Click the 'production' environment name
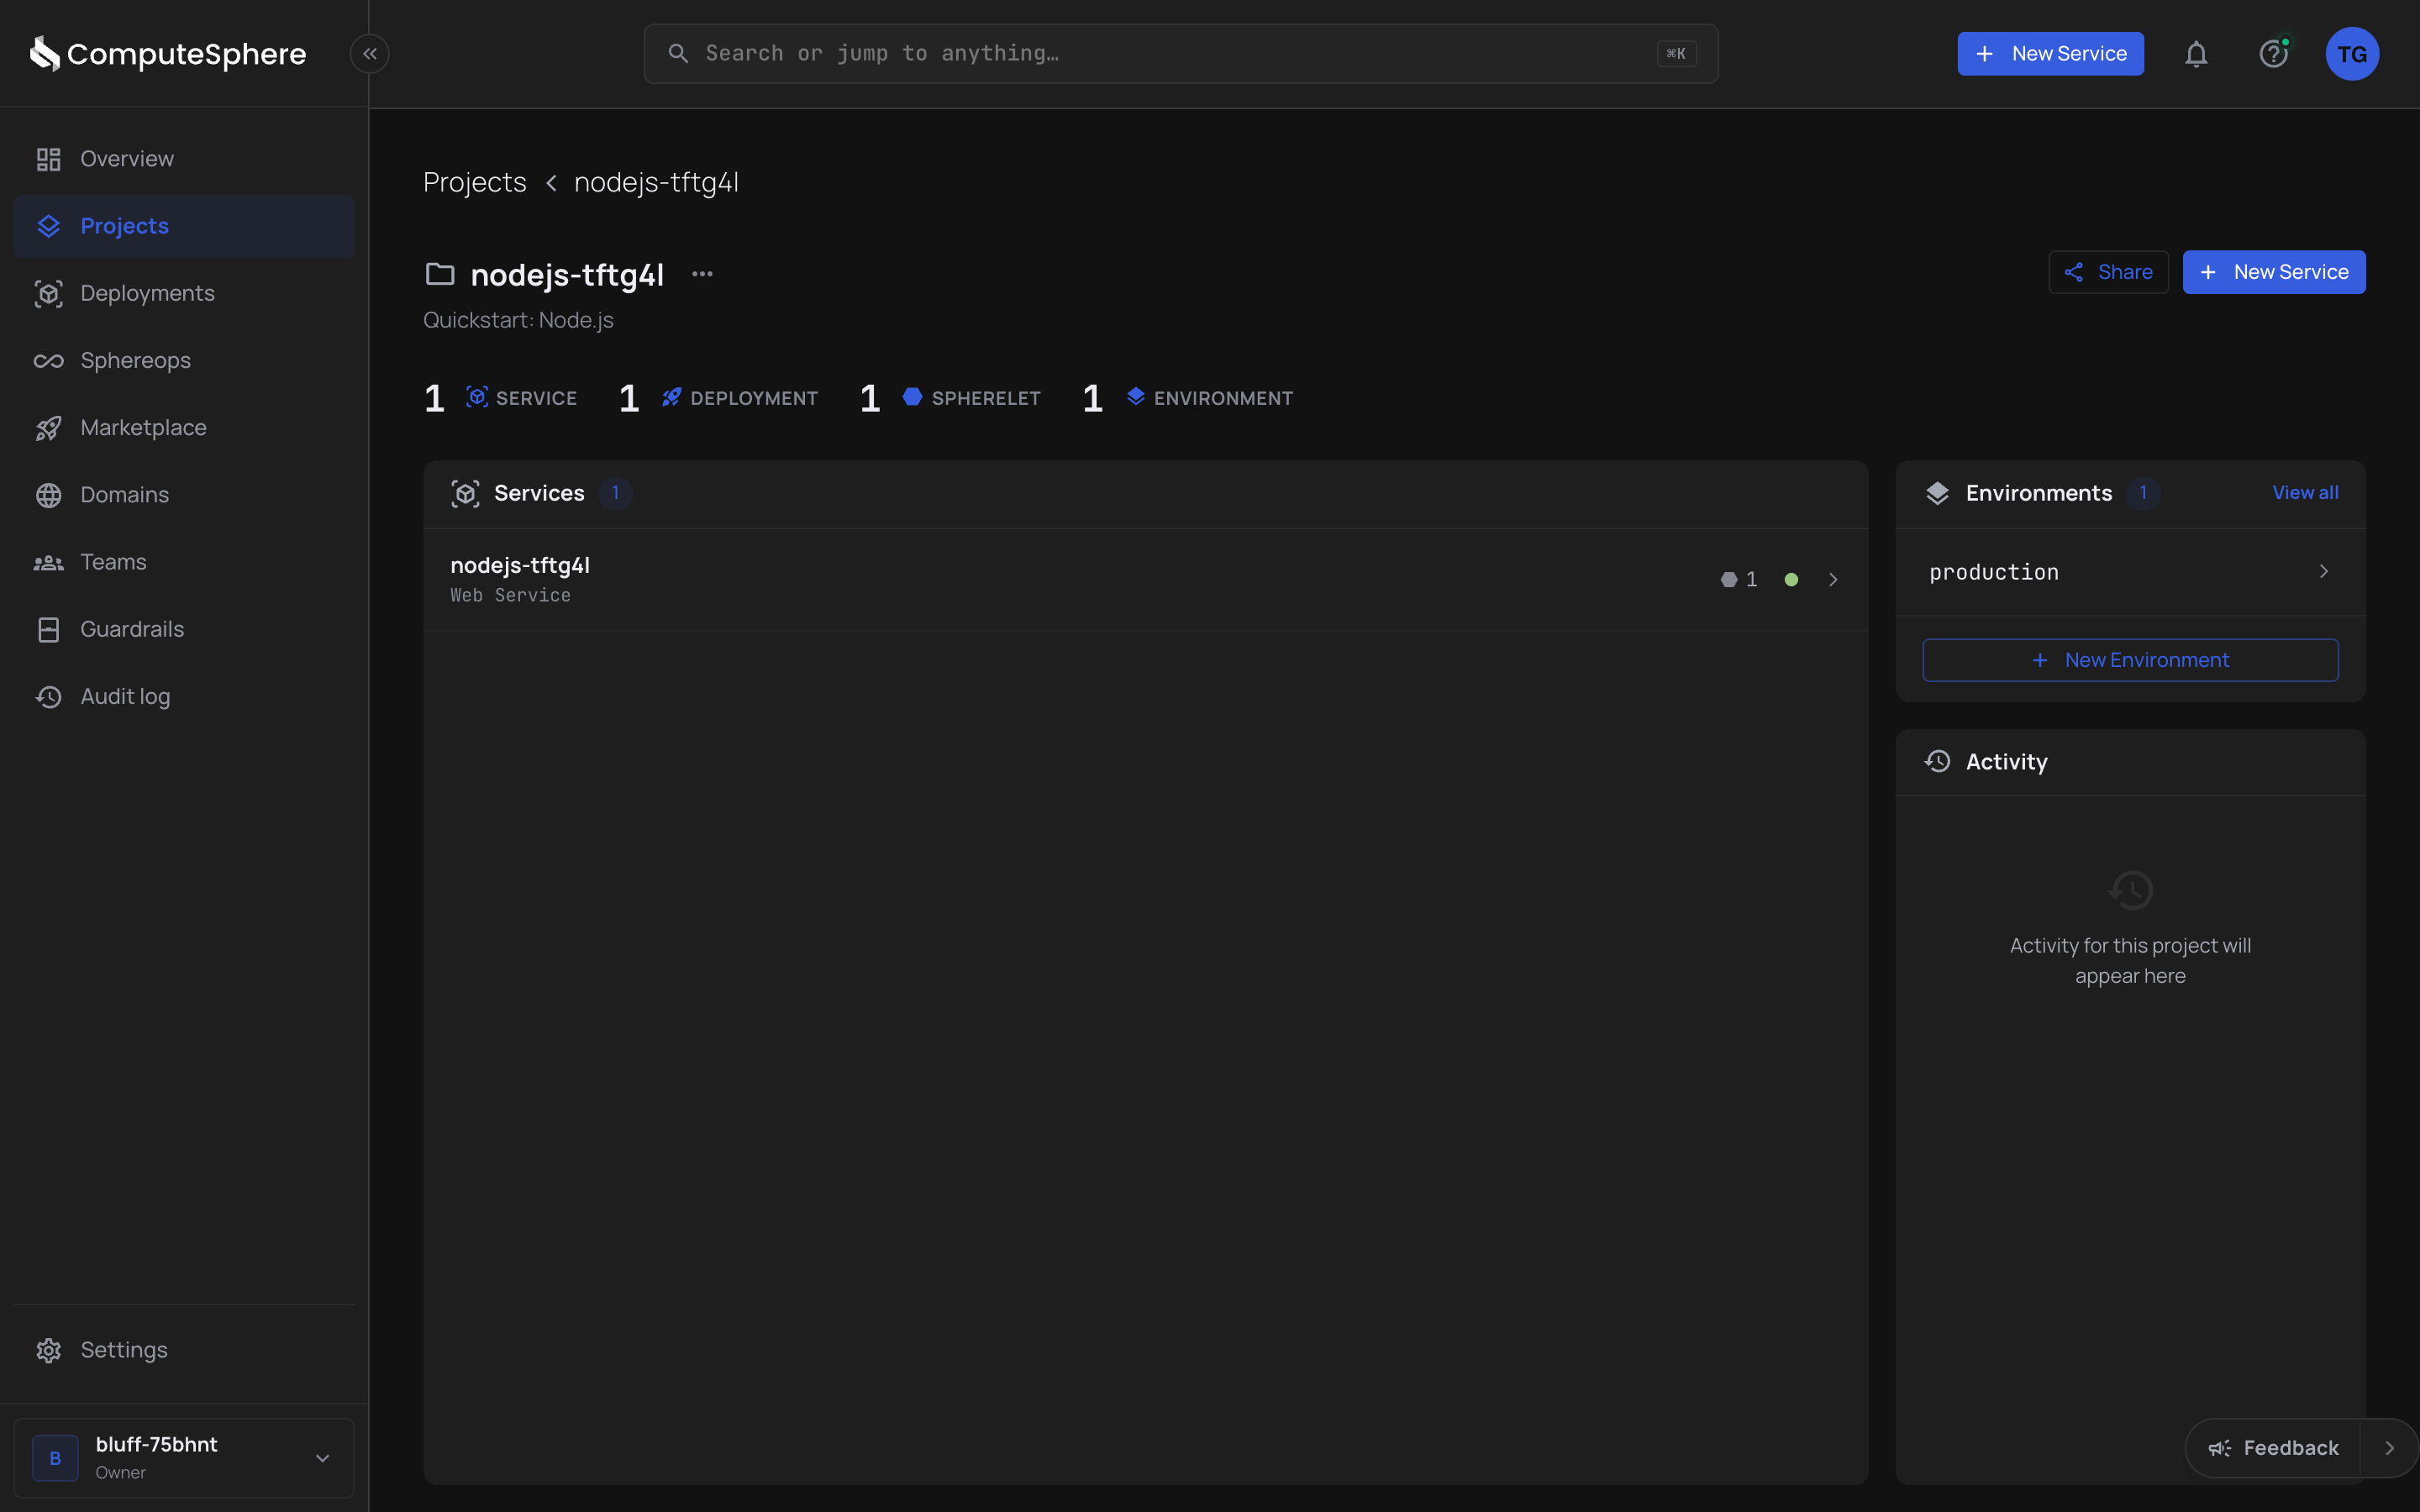This screenshot has height=1512, width=2420. point(1993,572)
